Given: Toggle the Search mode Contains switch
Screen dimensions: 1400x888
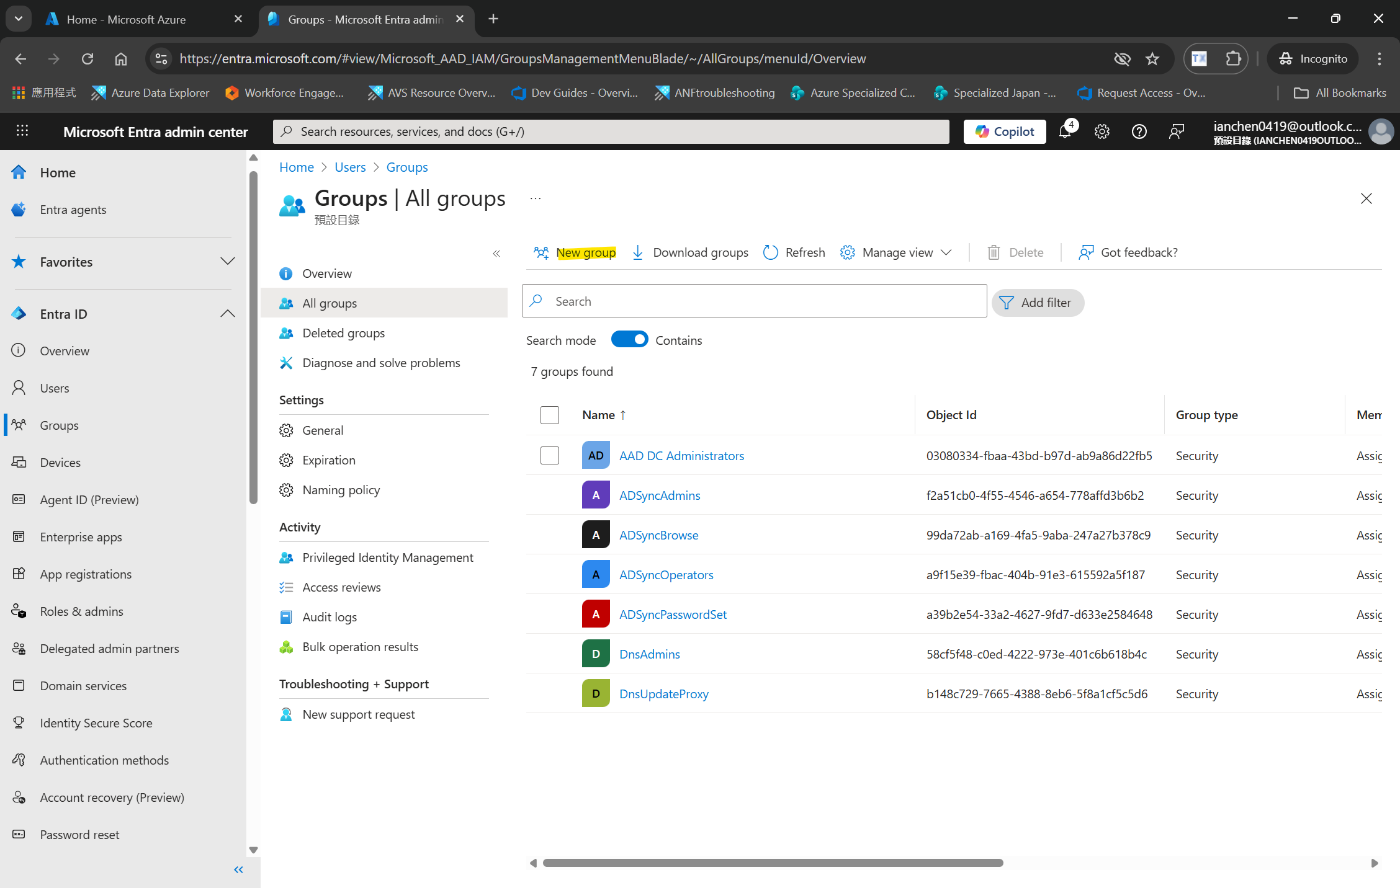Looking at the screenshot, I should 629,339.
